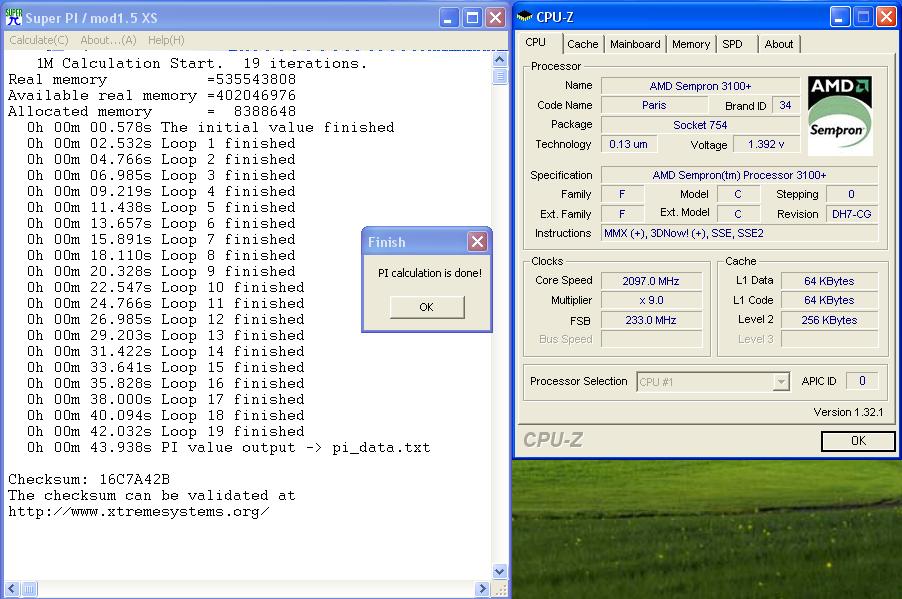902x599 pixels.
Task: Click the CPU-Z title bar app icon
Action: point(524,17)
